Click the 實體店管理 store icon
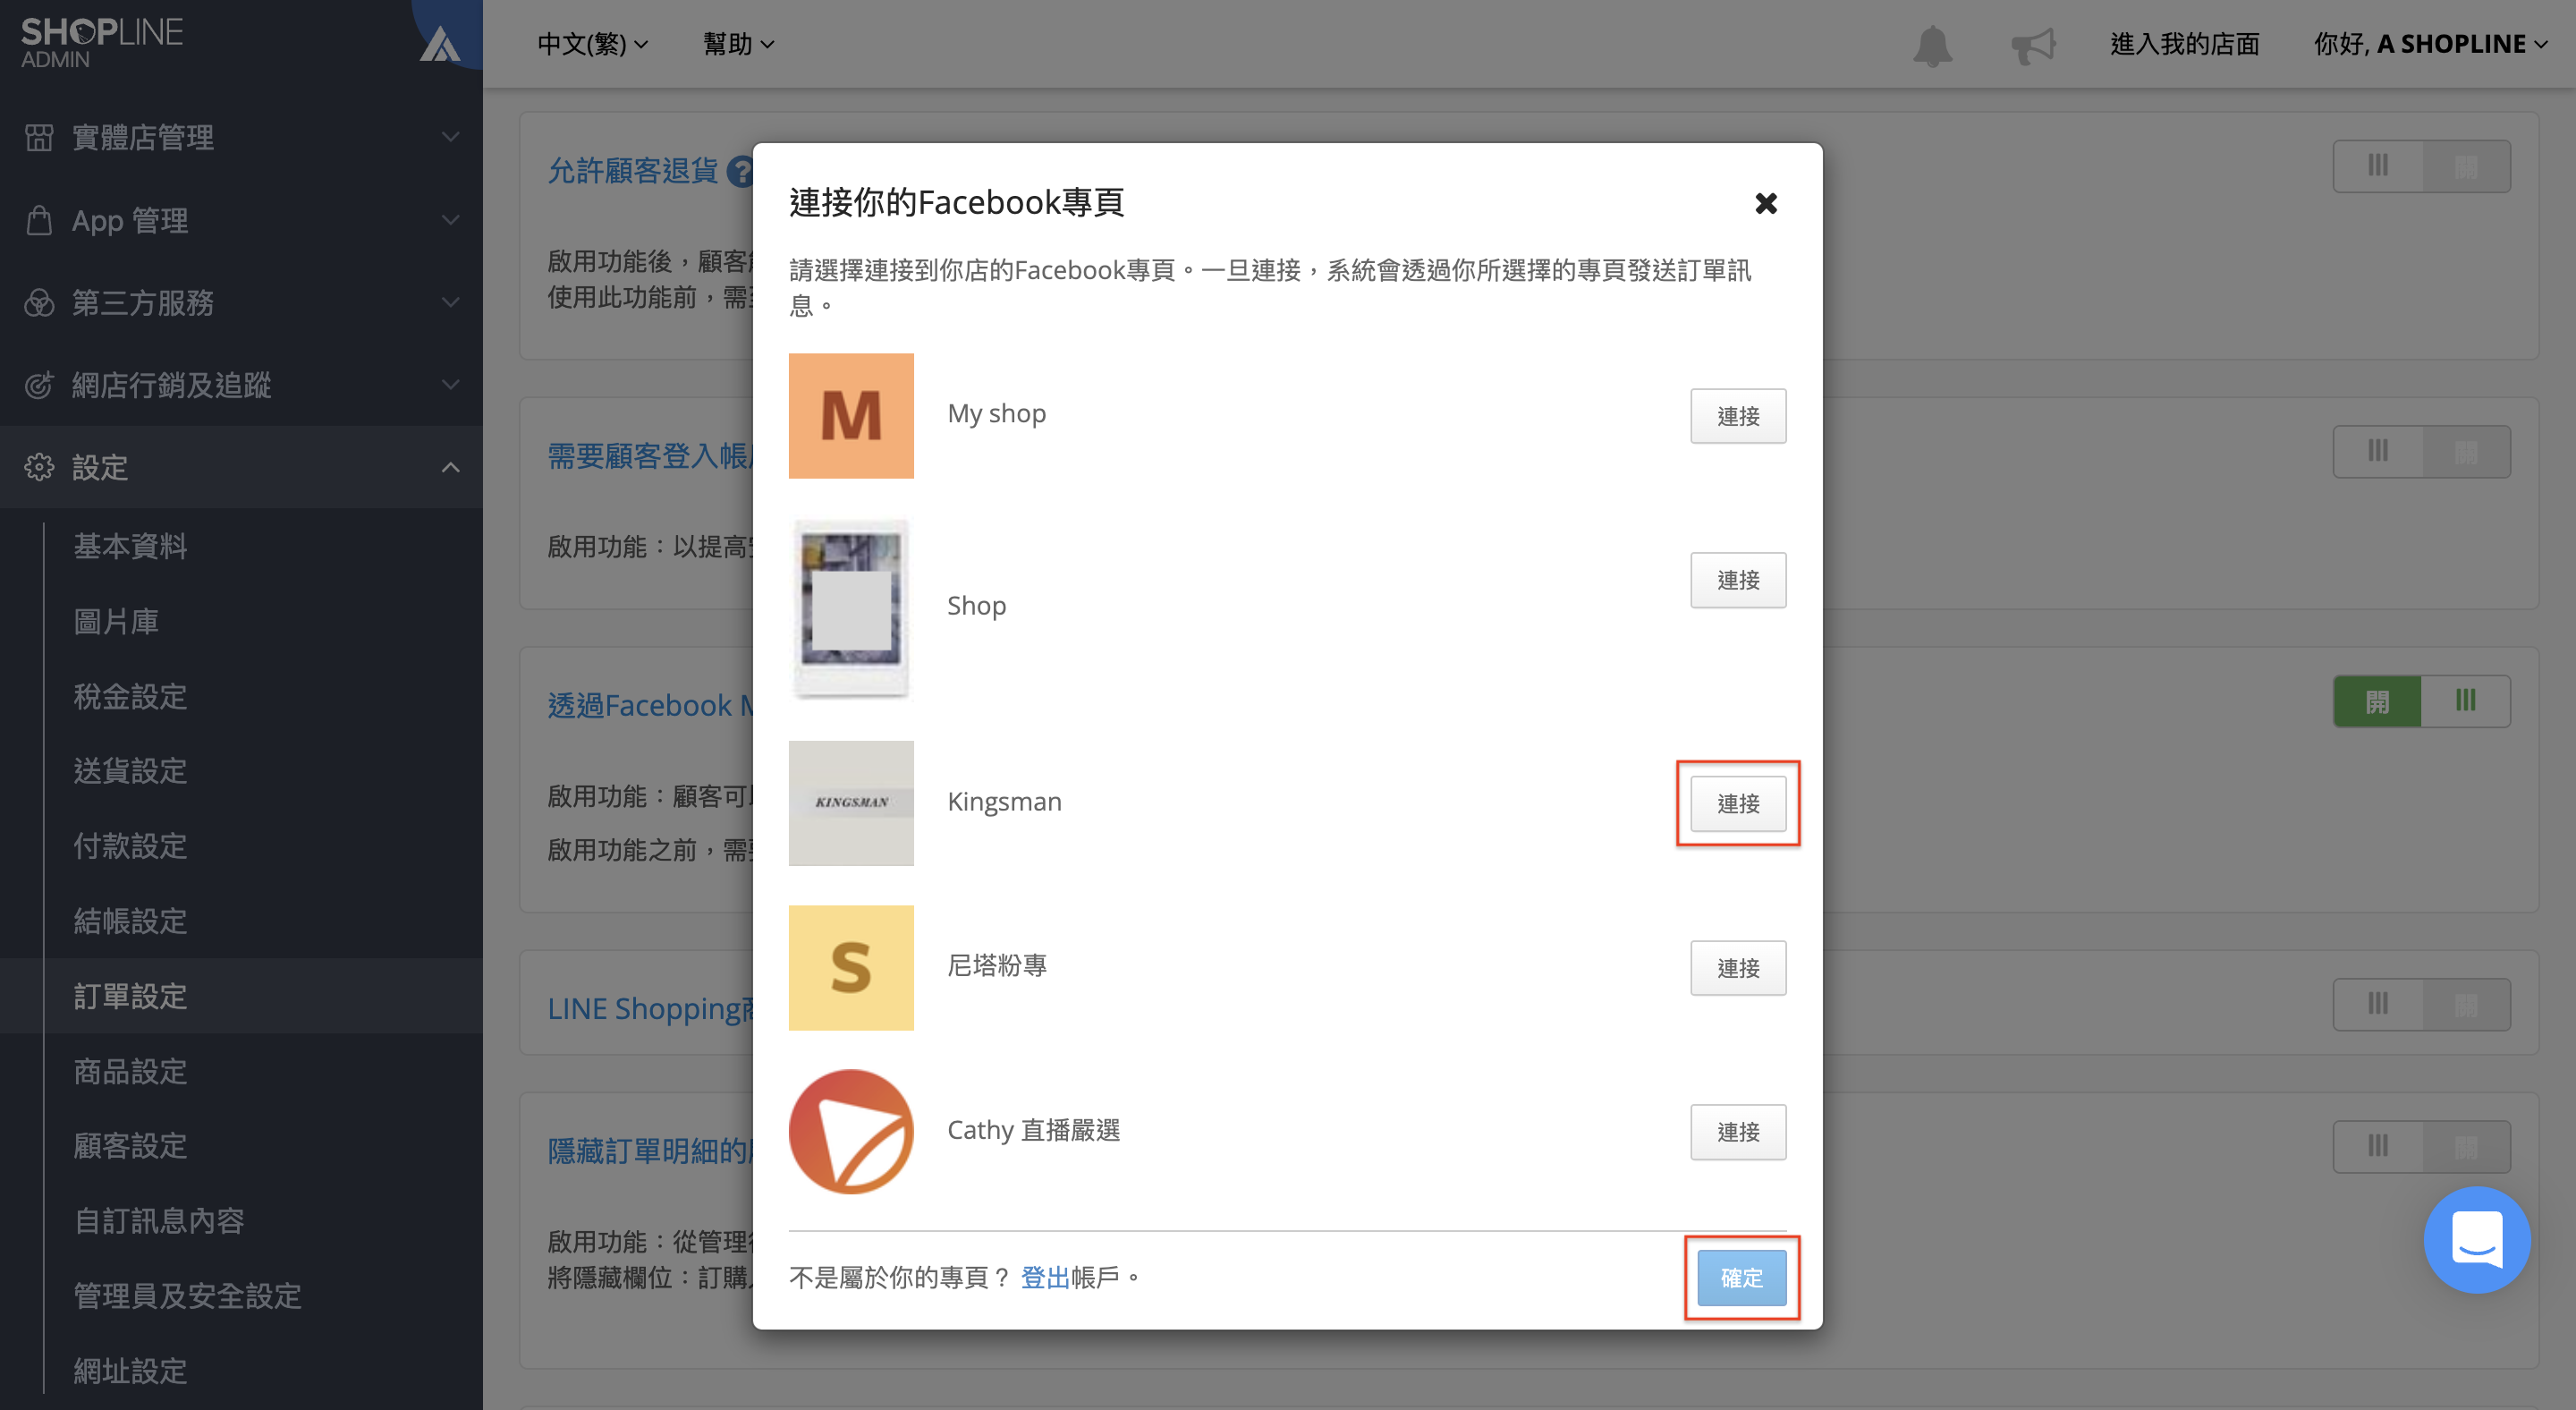Viewport: 2576px width, 1410px height. click(39, 137)
